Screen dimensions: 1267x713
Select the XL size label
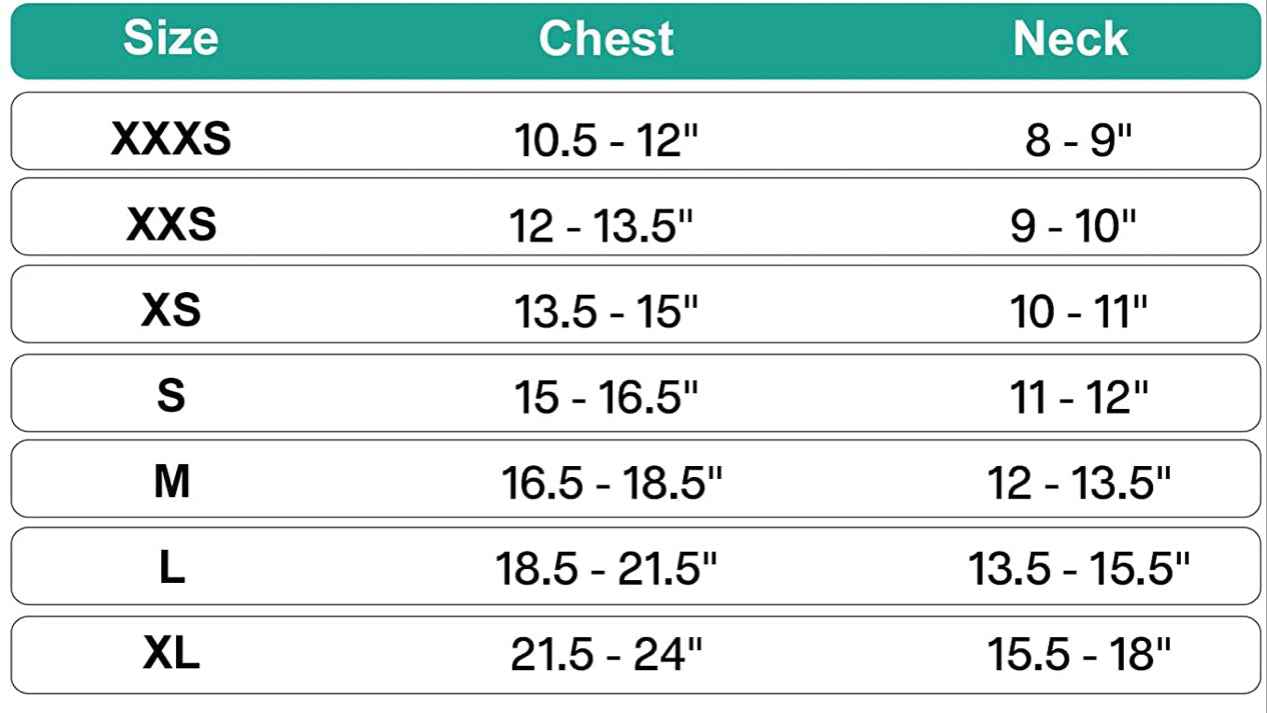pos(171,655)
